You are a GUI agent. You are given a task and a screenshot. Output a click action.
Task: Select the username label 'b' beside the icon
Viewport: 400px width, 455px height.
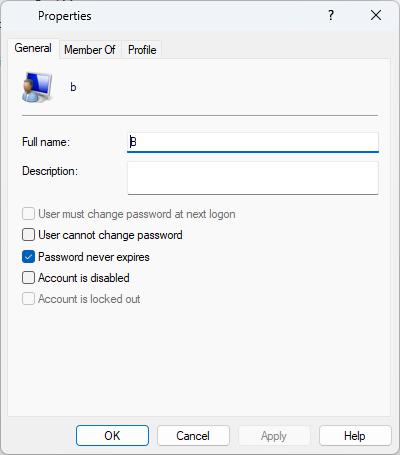point(73,87)
